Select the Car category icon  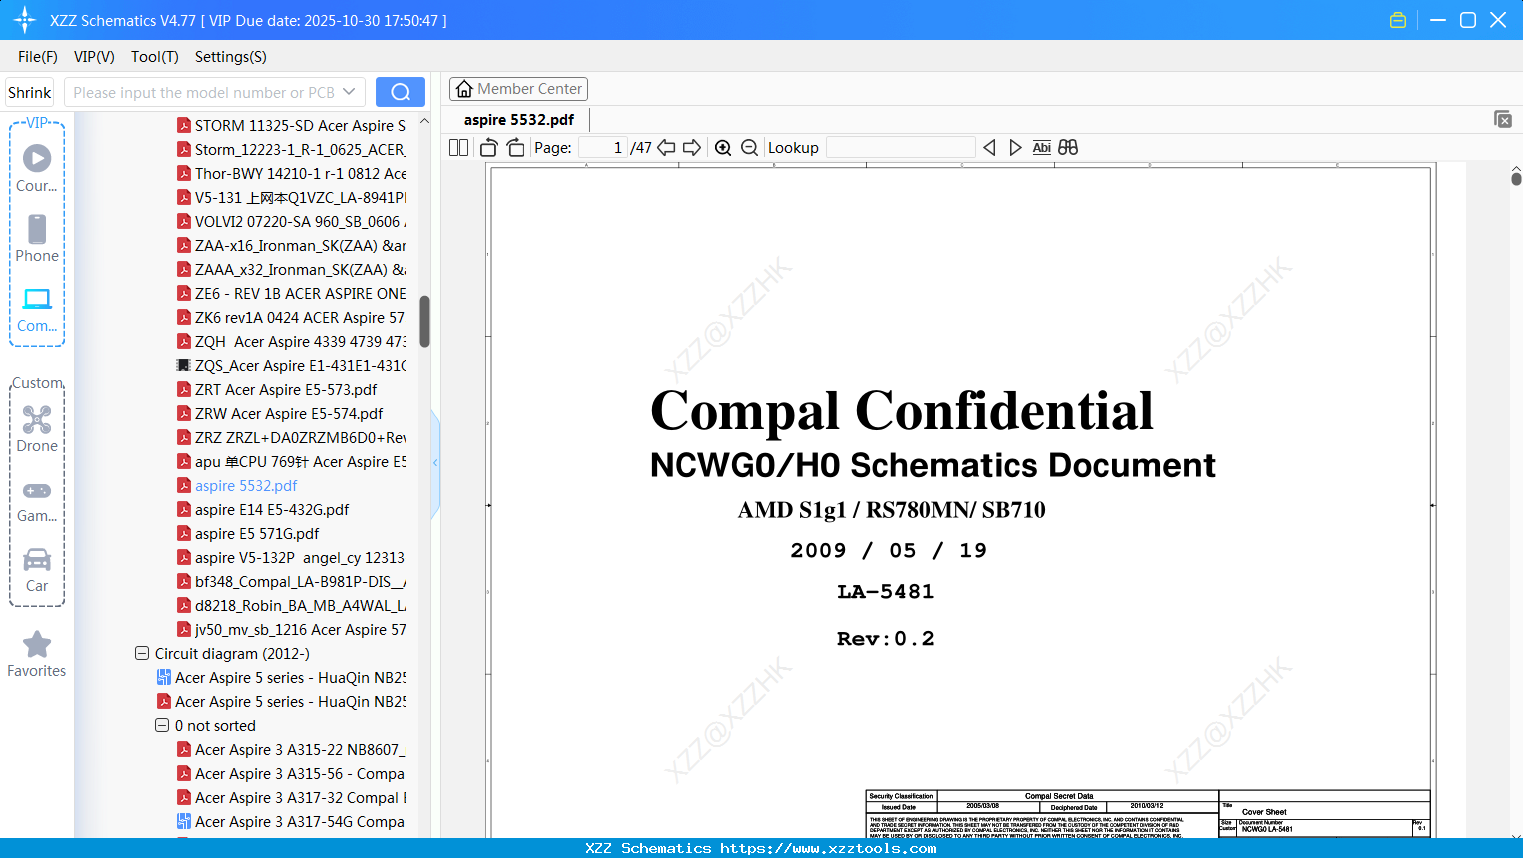[x=37, y=569]
